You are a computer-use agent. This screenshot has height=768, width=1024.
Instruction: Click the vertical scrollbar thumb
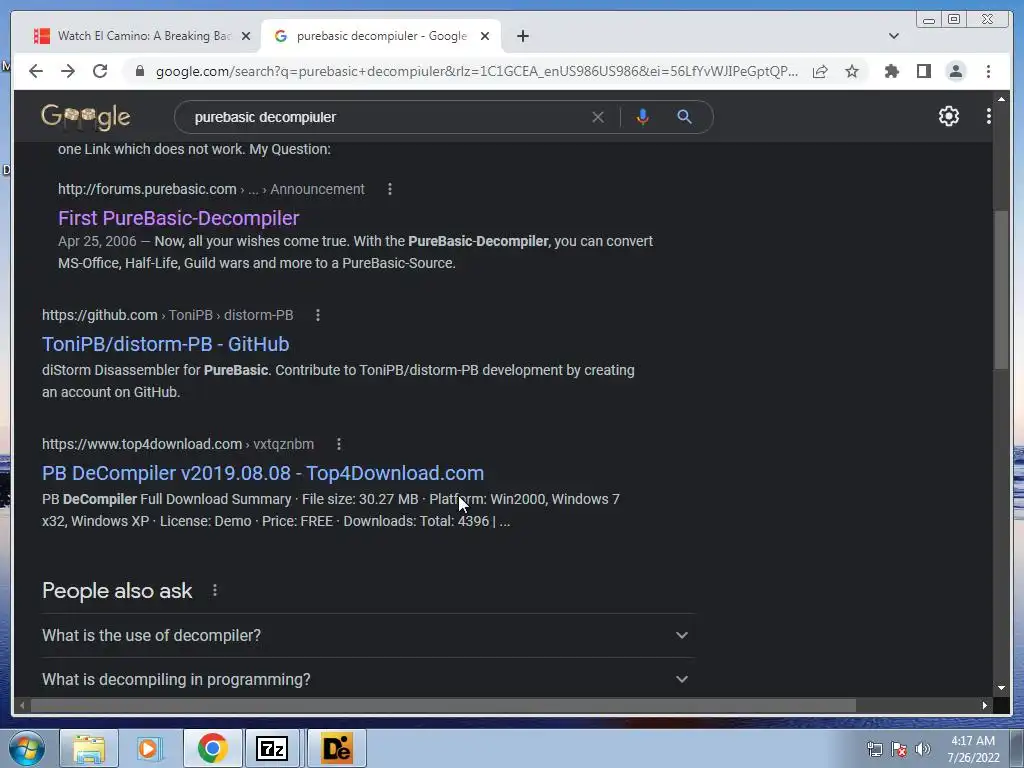1000,289
